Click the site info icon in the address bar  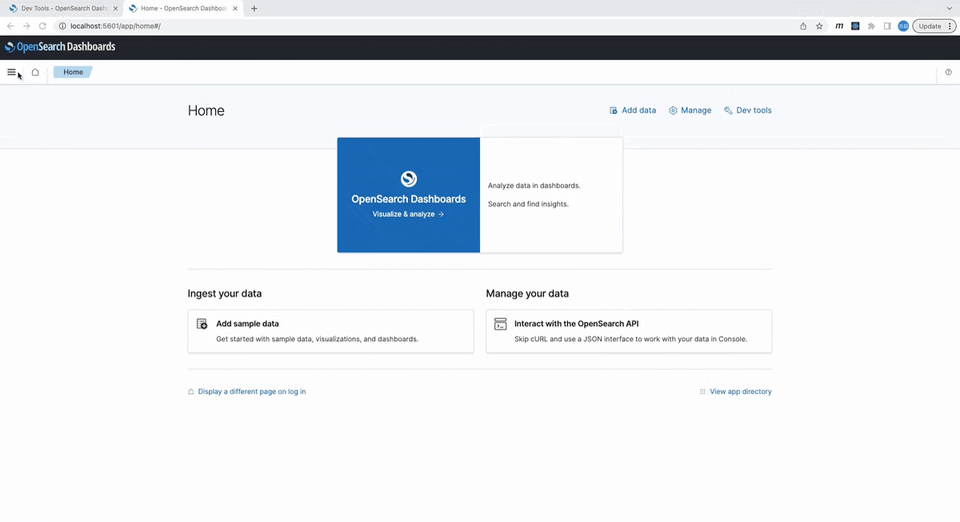(62, 26)
